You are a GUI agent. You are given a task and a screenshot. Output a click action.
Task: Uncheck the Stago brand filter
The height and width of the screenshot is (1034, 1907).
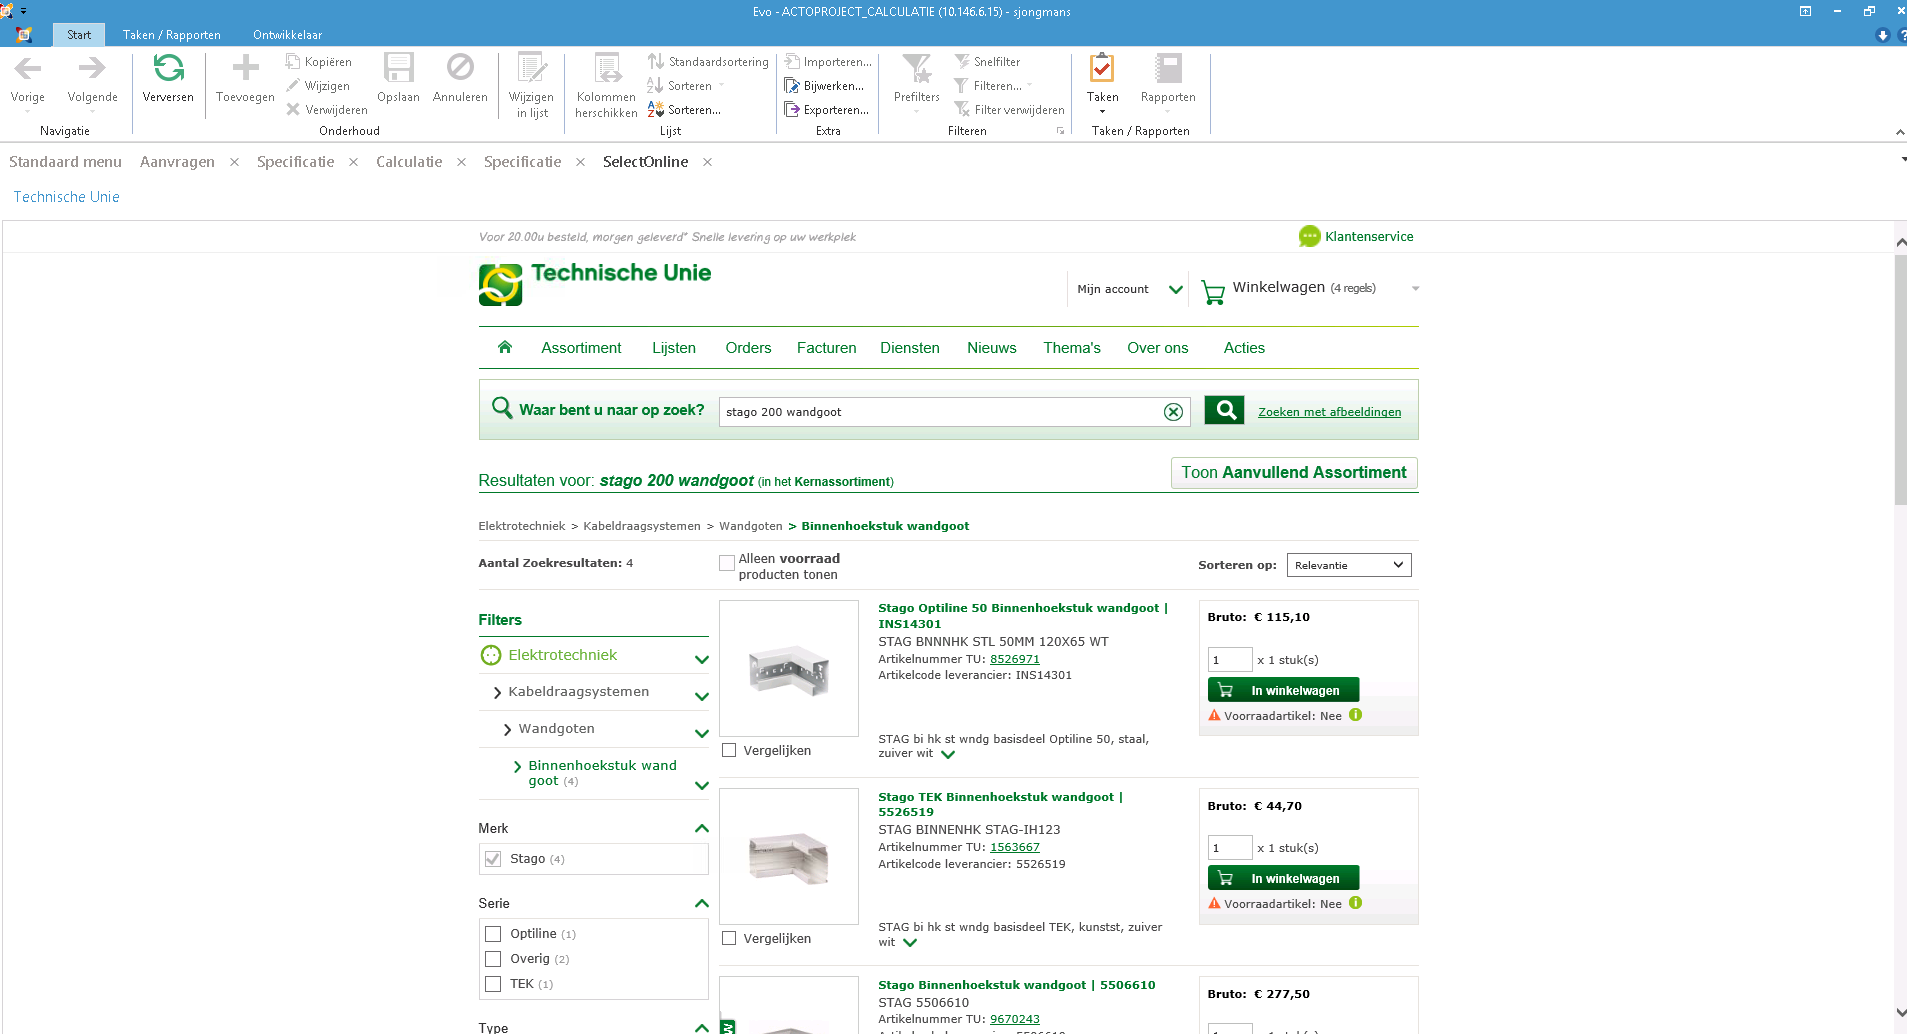coord(493,859)
